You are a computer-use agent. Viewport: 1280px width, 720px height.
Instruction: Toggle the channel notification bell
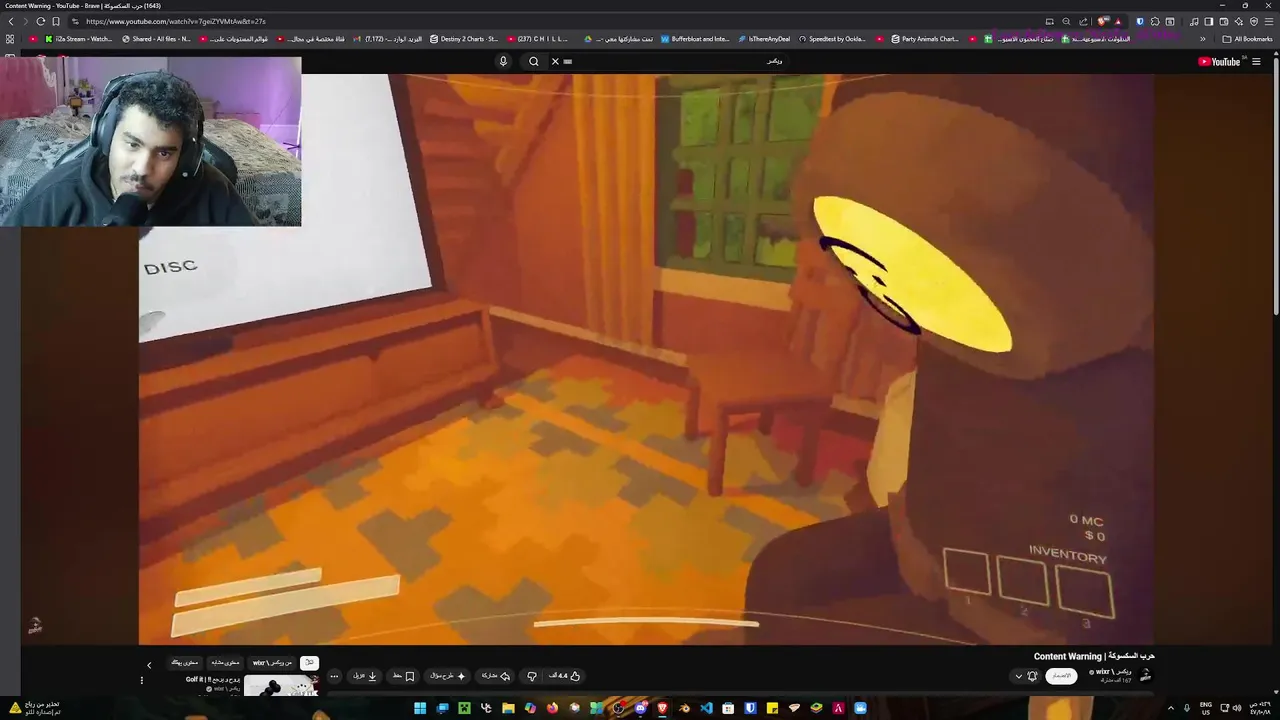(x=1032, y=676)
